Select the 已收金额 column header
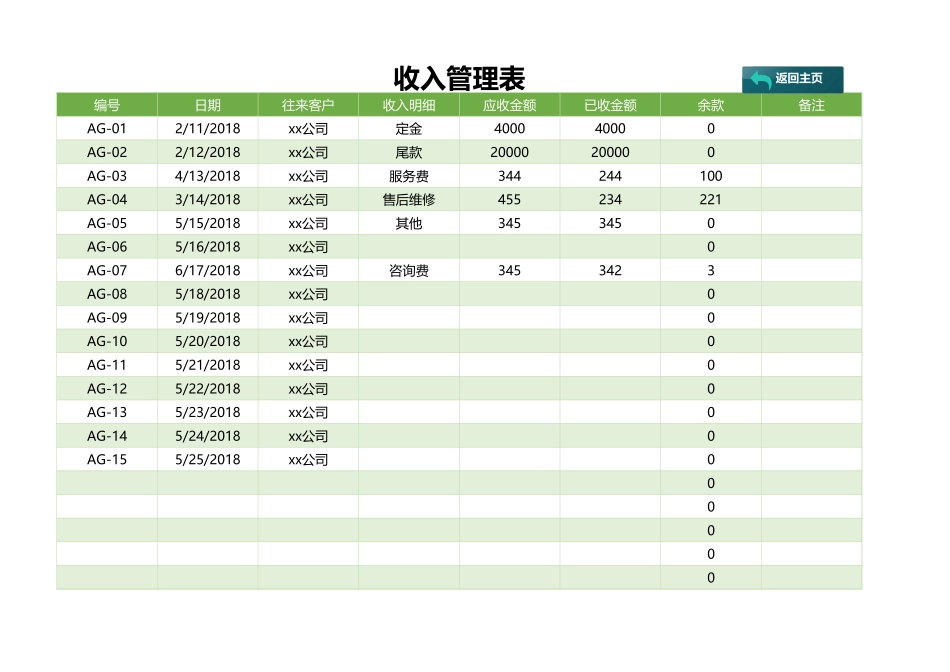The height and width of the screenshot is (672, 950). pyautogui.click(x=610, y=105)
